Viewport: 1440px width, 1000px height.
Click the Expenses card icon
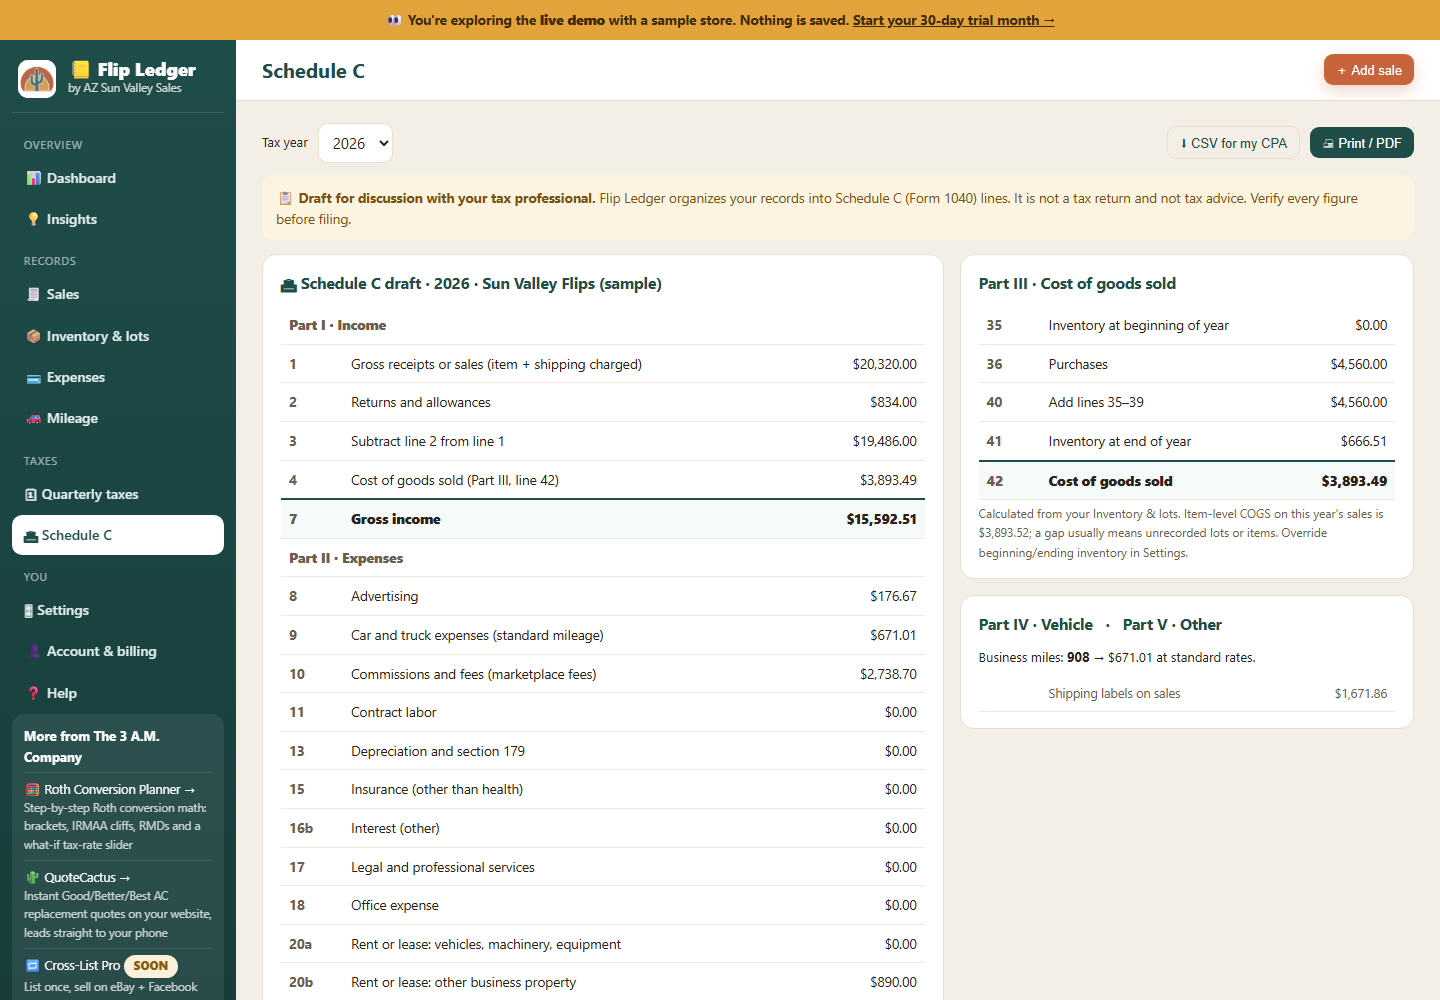34,378
